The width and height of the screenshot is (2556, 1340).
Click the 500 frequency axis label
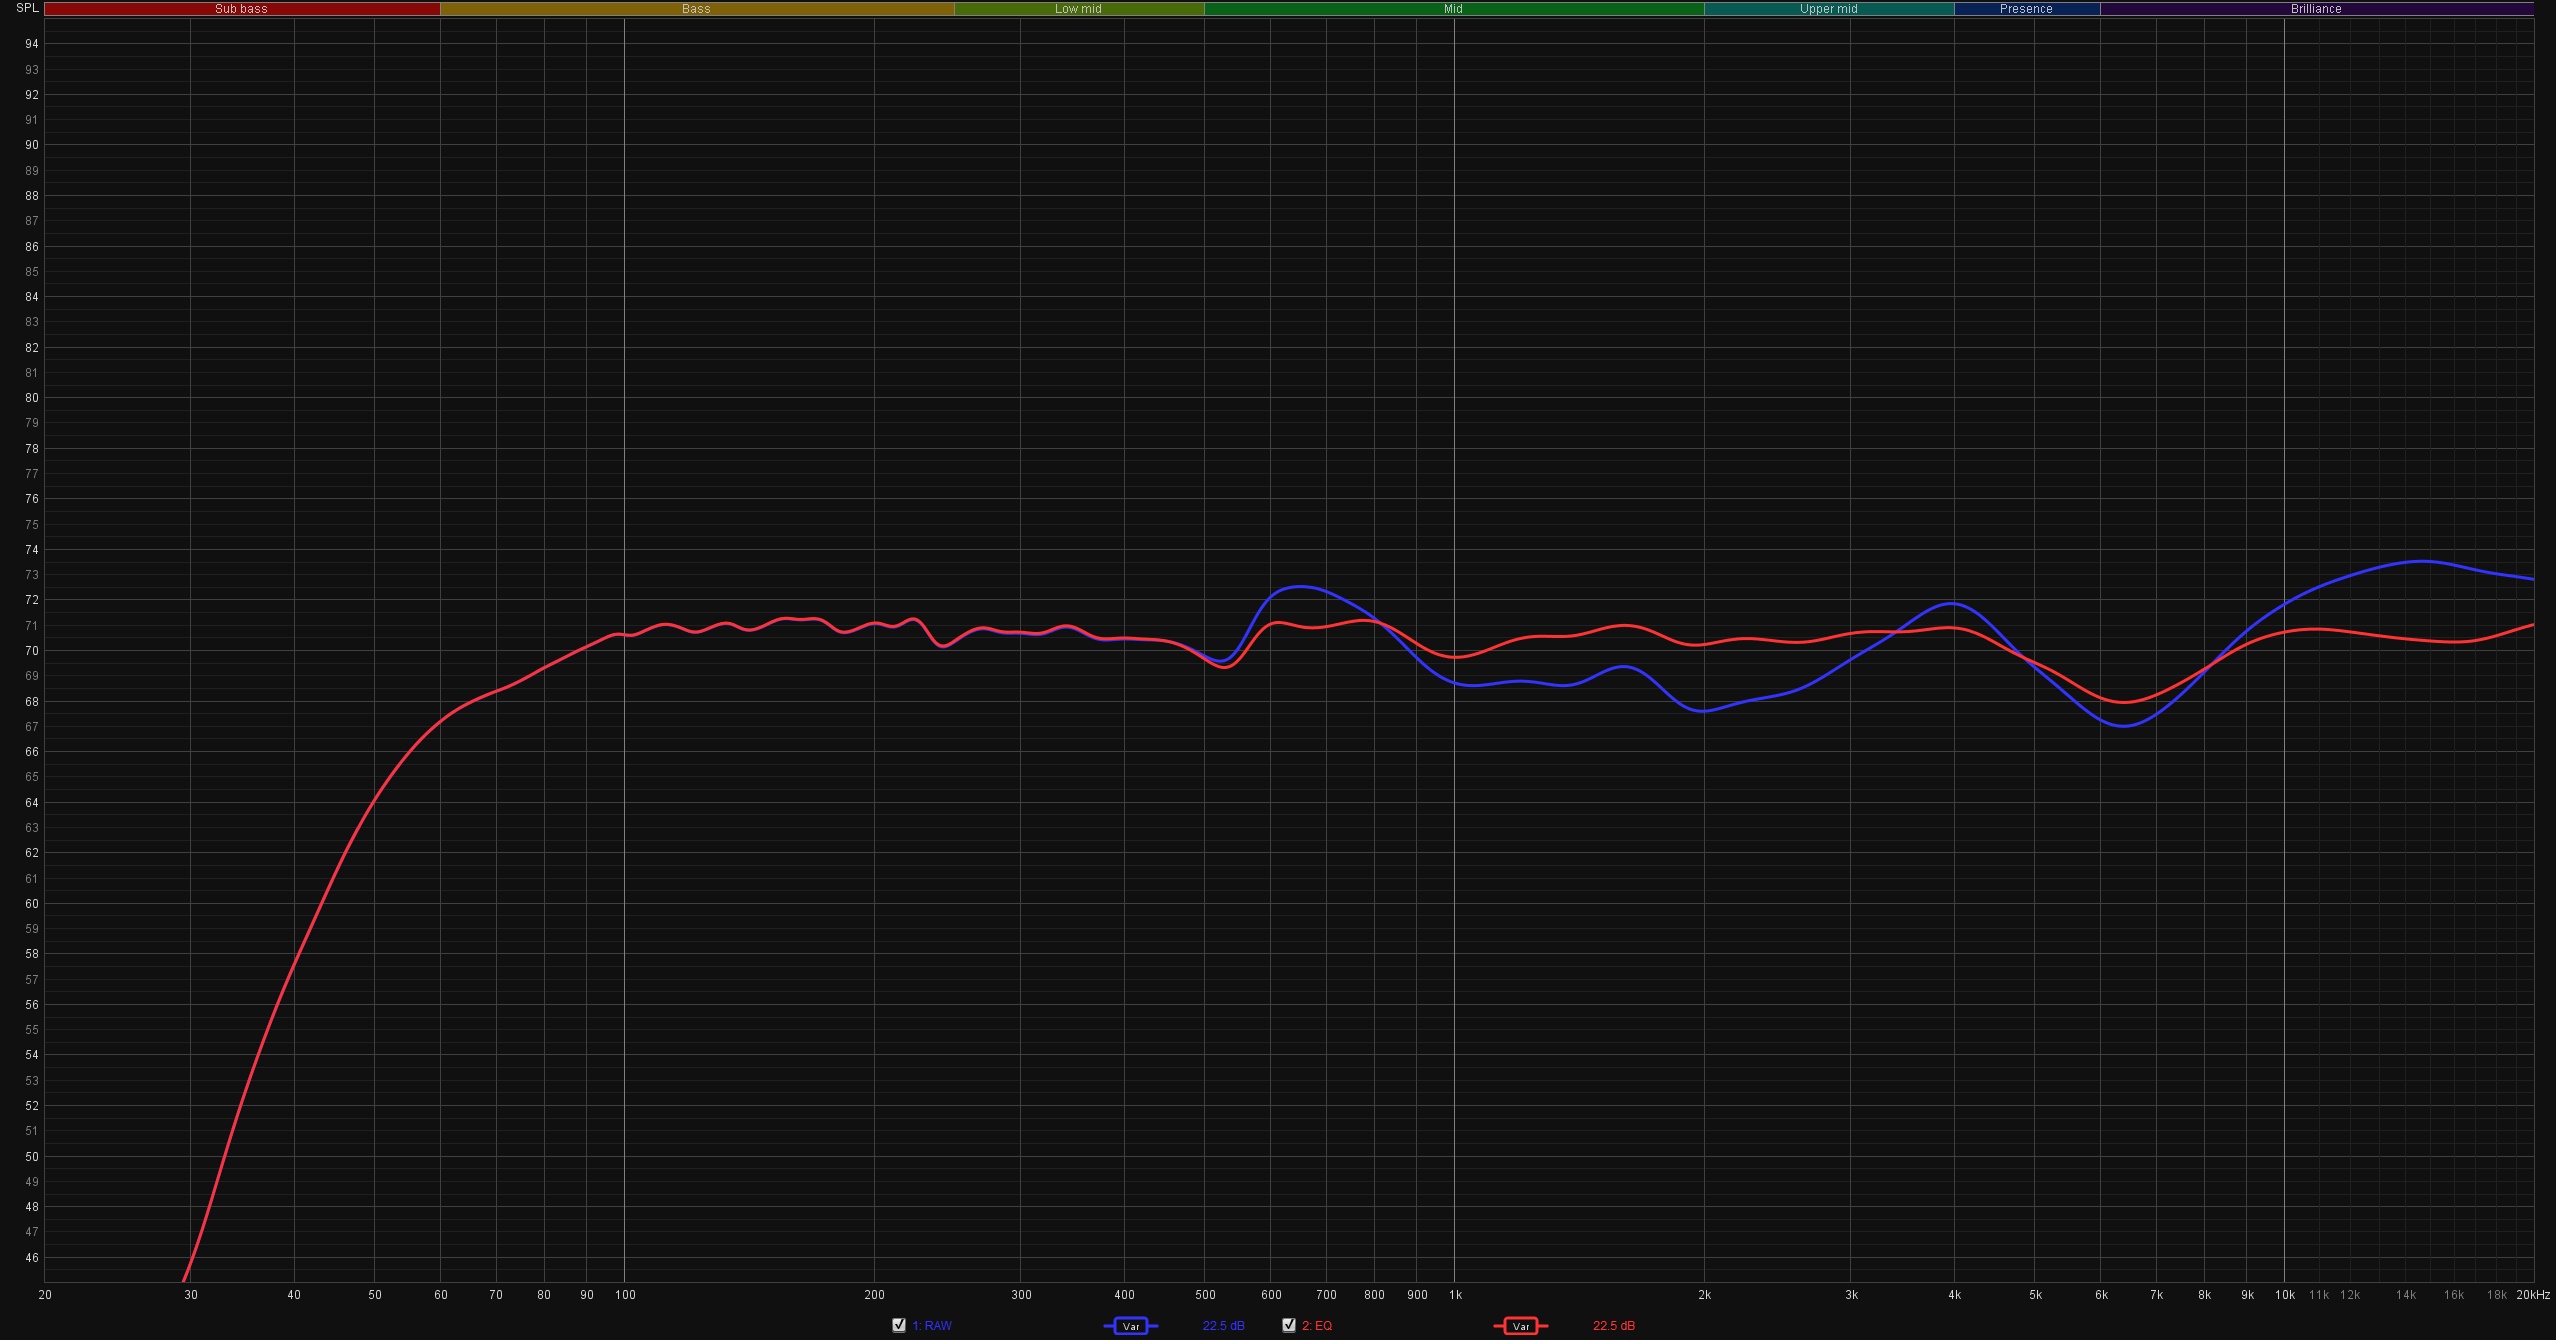(1205, 1295)
